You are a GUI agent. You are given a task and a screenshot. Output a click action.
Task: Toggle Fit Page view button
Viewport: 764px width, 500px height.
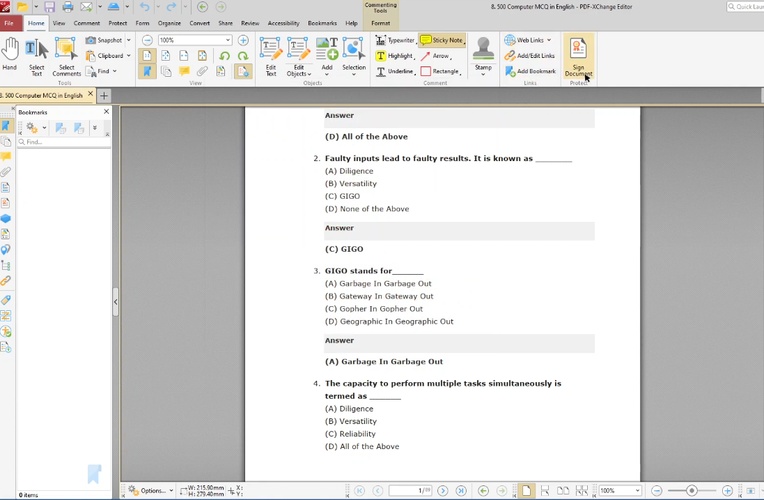(x=166, y=56)
